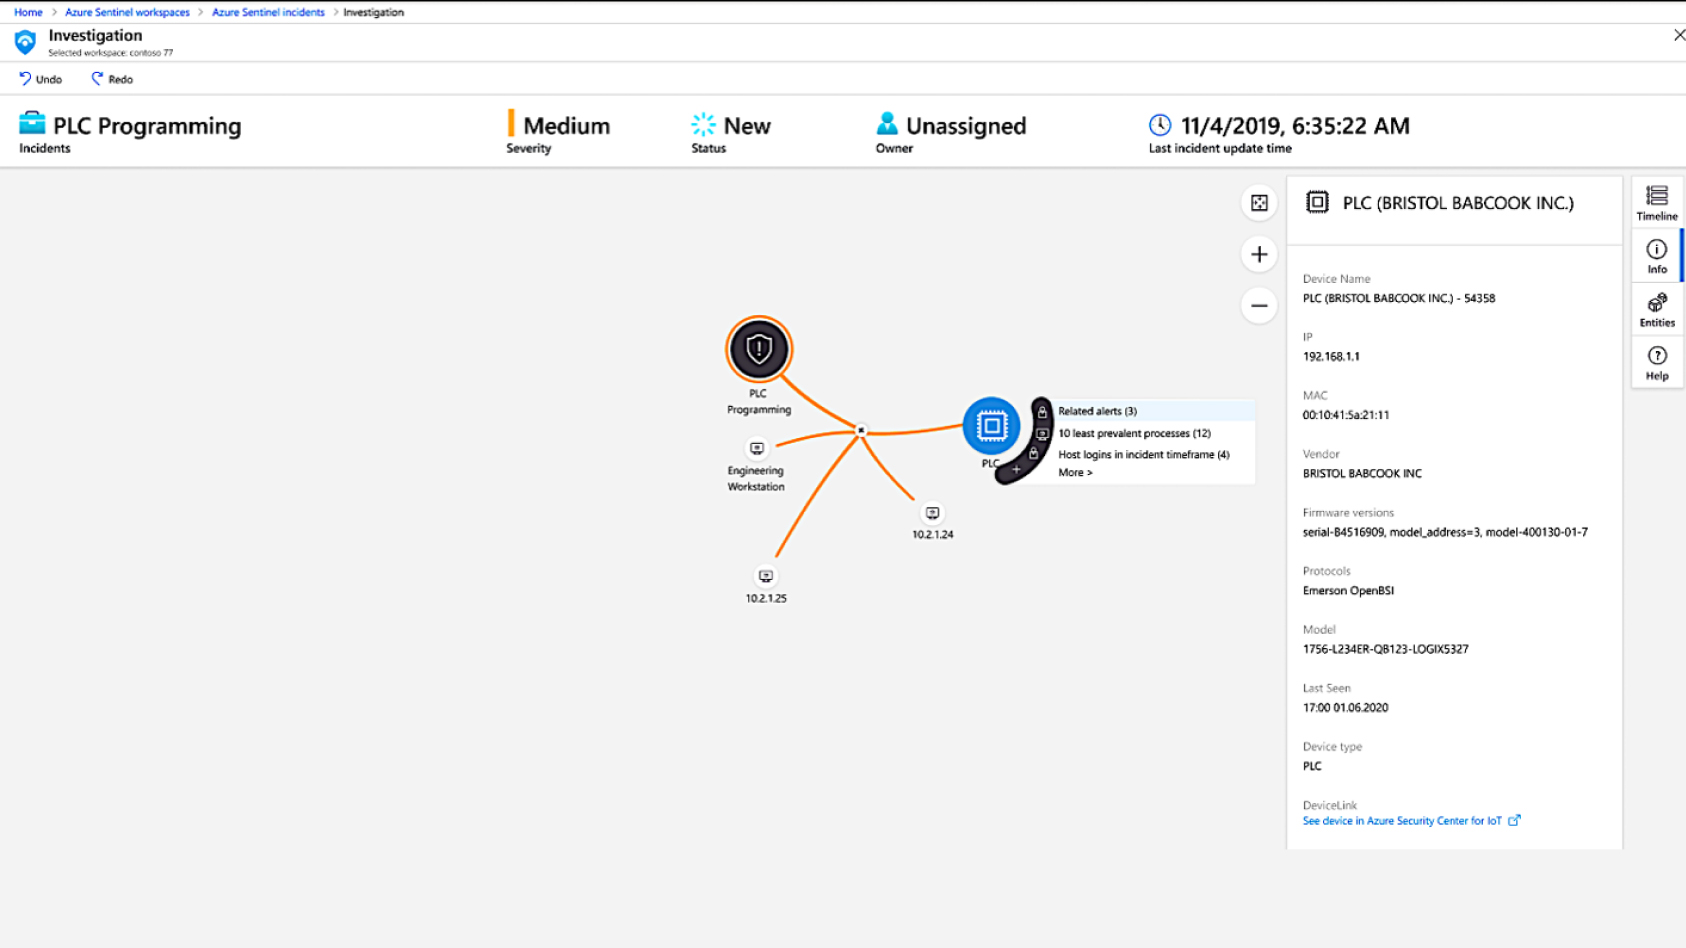
Task: Select Host logins in incident timeframe
Action: click(x=1143, y=454)
